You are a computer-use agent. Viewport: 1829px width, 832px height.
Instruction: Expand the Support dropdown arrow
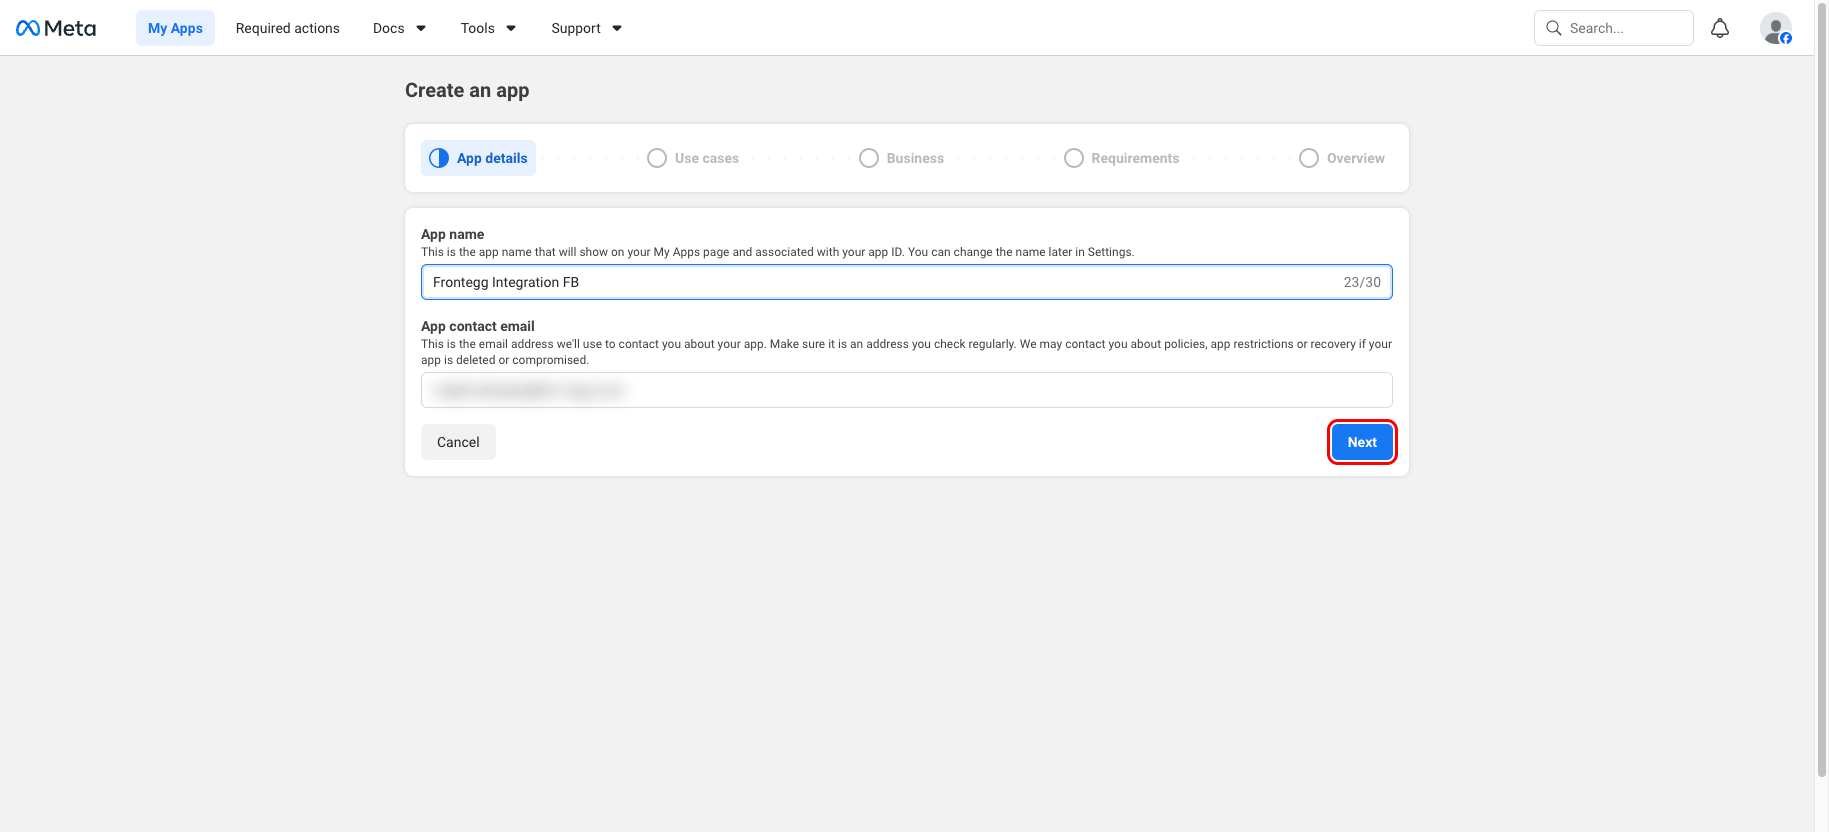click(617, 28)
